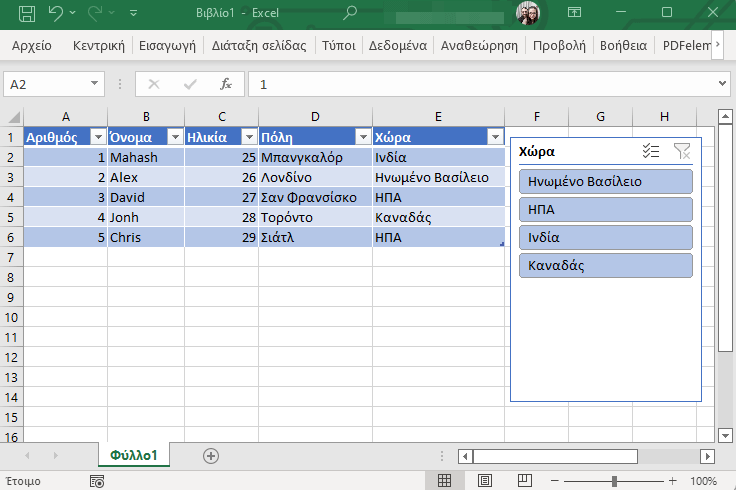Open the Ηλικία column filter dropdown
Screen dimensions: 736x490
coord(248,138)
